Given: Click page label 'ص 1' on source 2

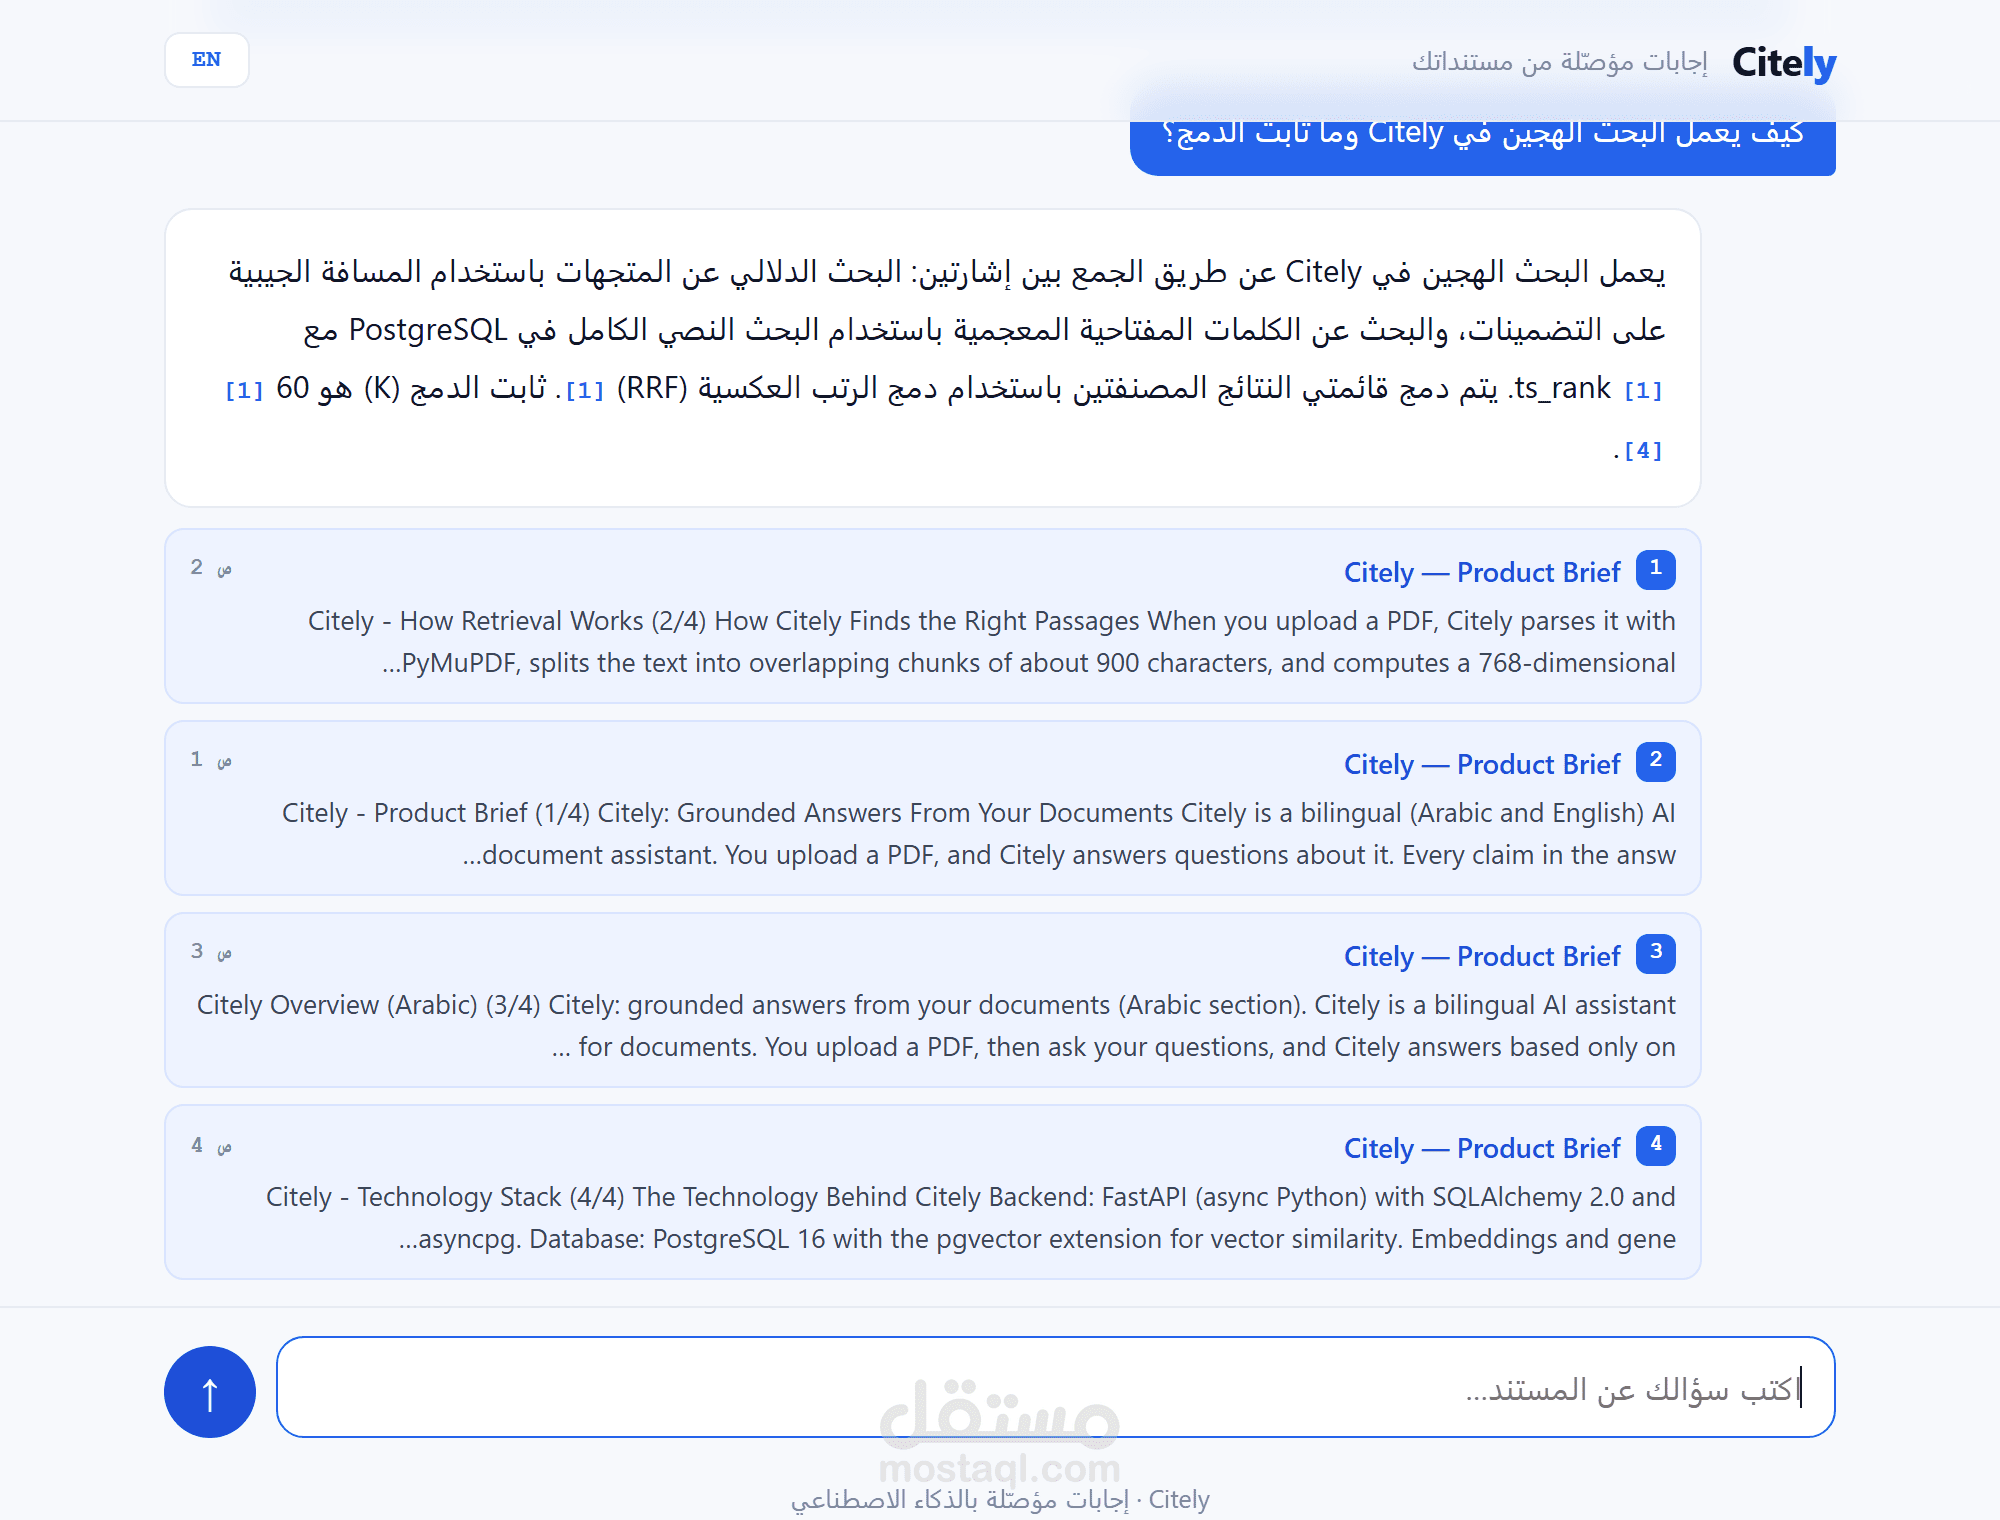Looking at the screenshot, I should coord(211,760).
